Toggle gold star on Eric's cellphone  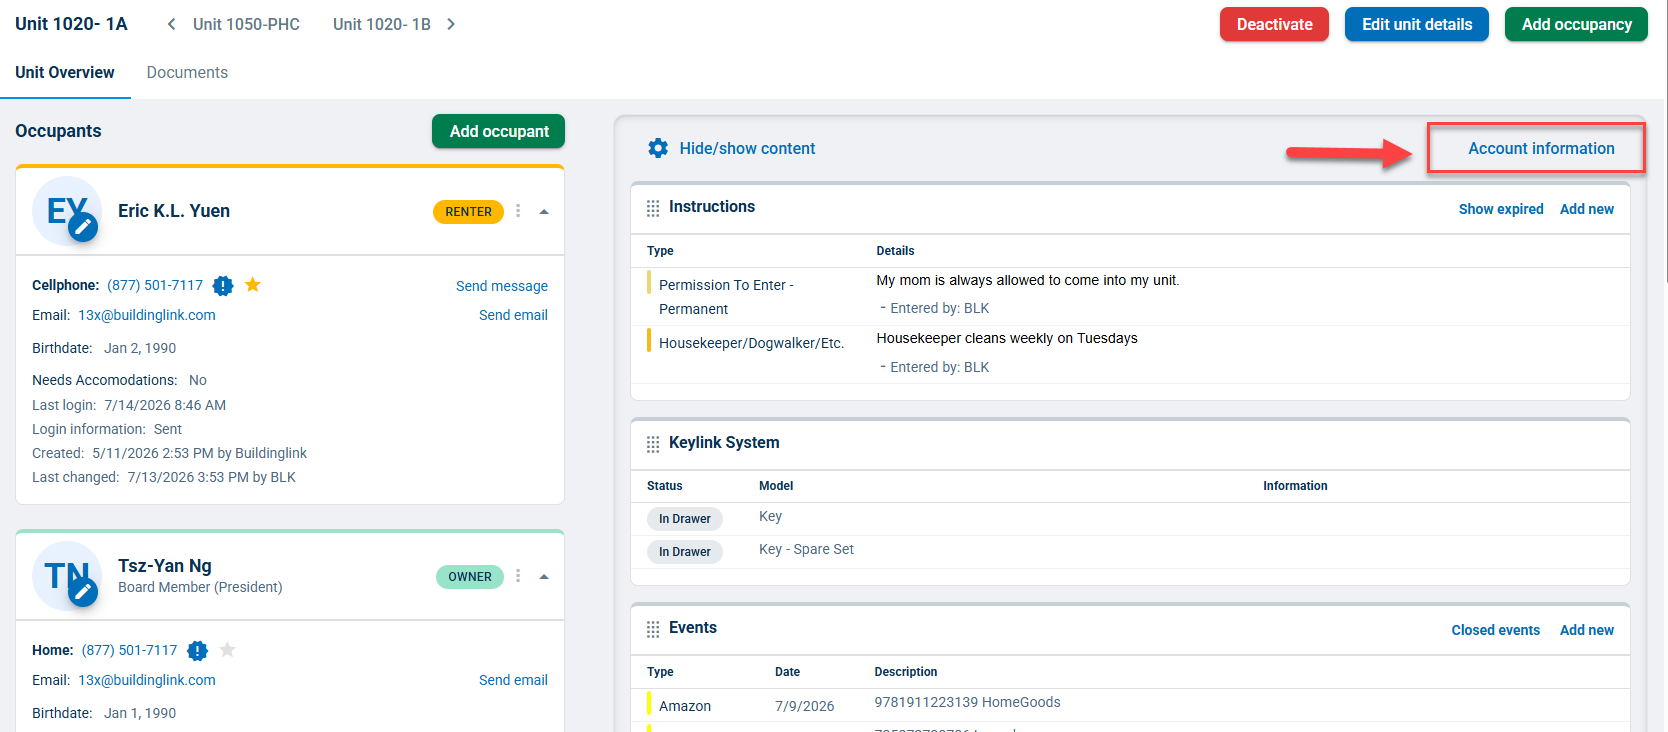click(x=253, y=285)
